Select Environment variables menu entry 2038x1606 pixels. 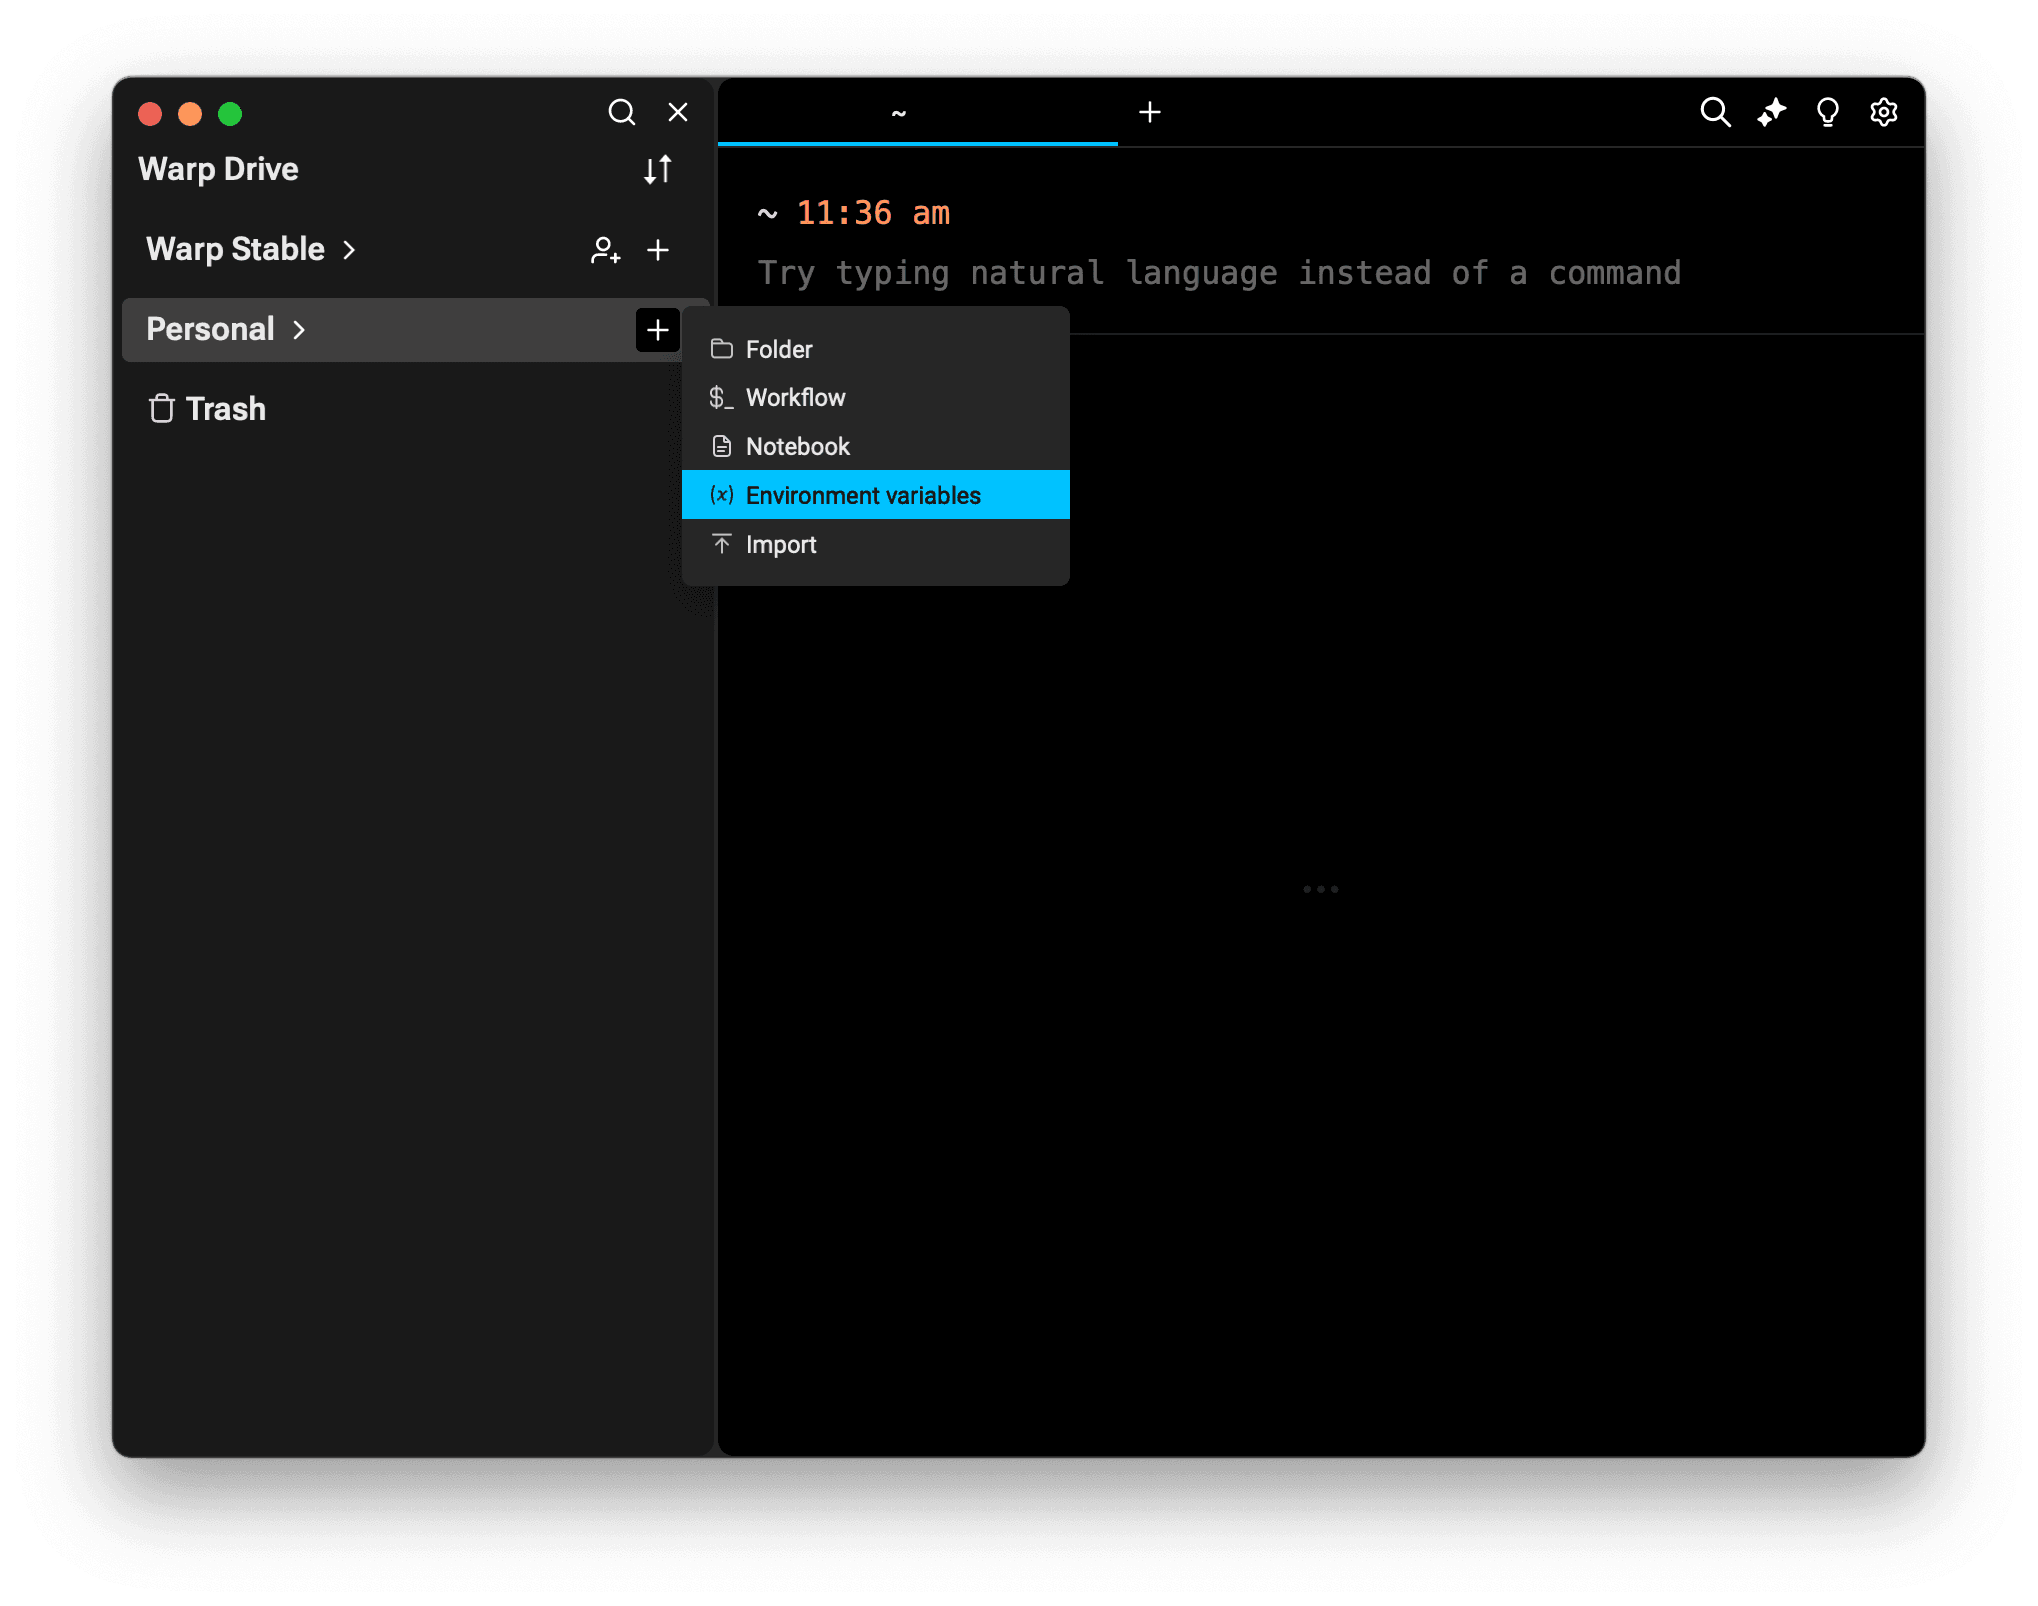pos(862,495)
